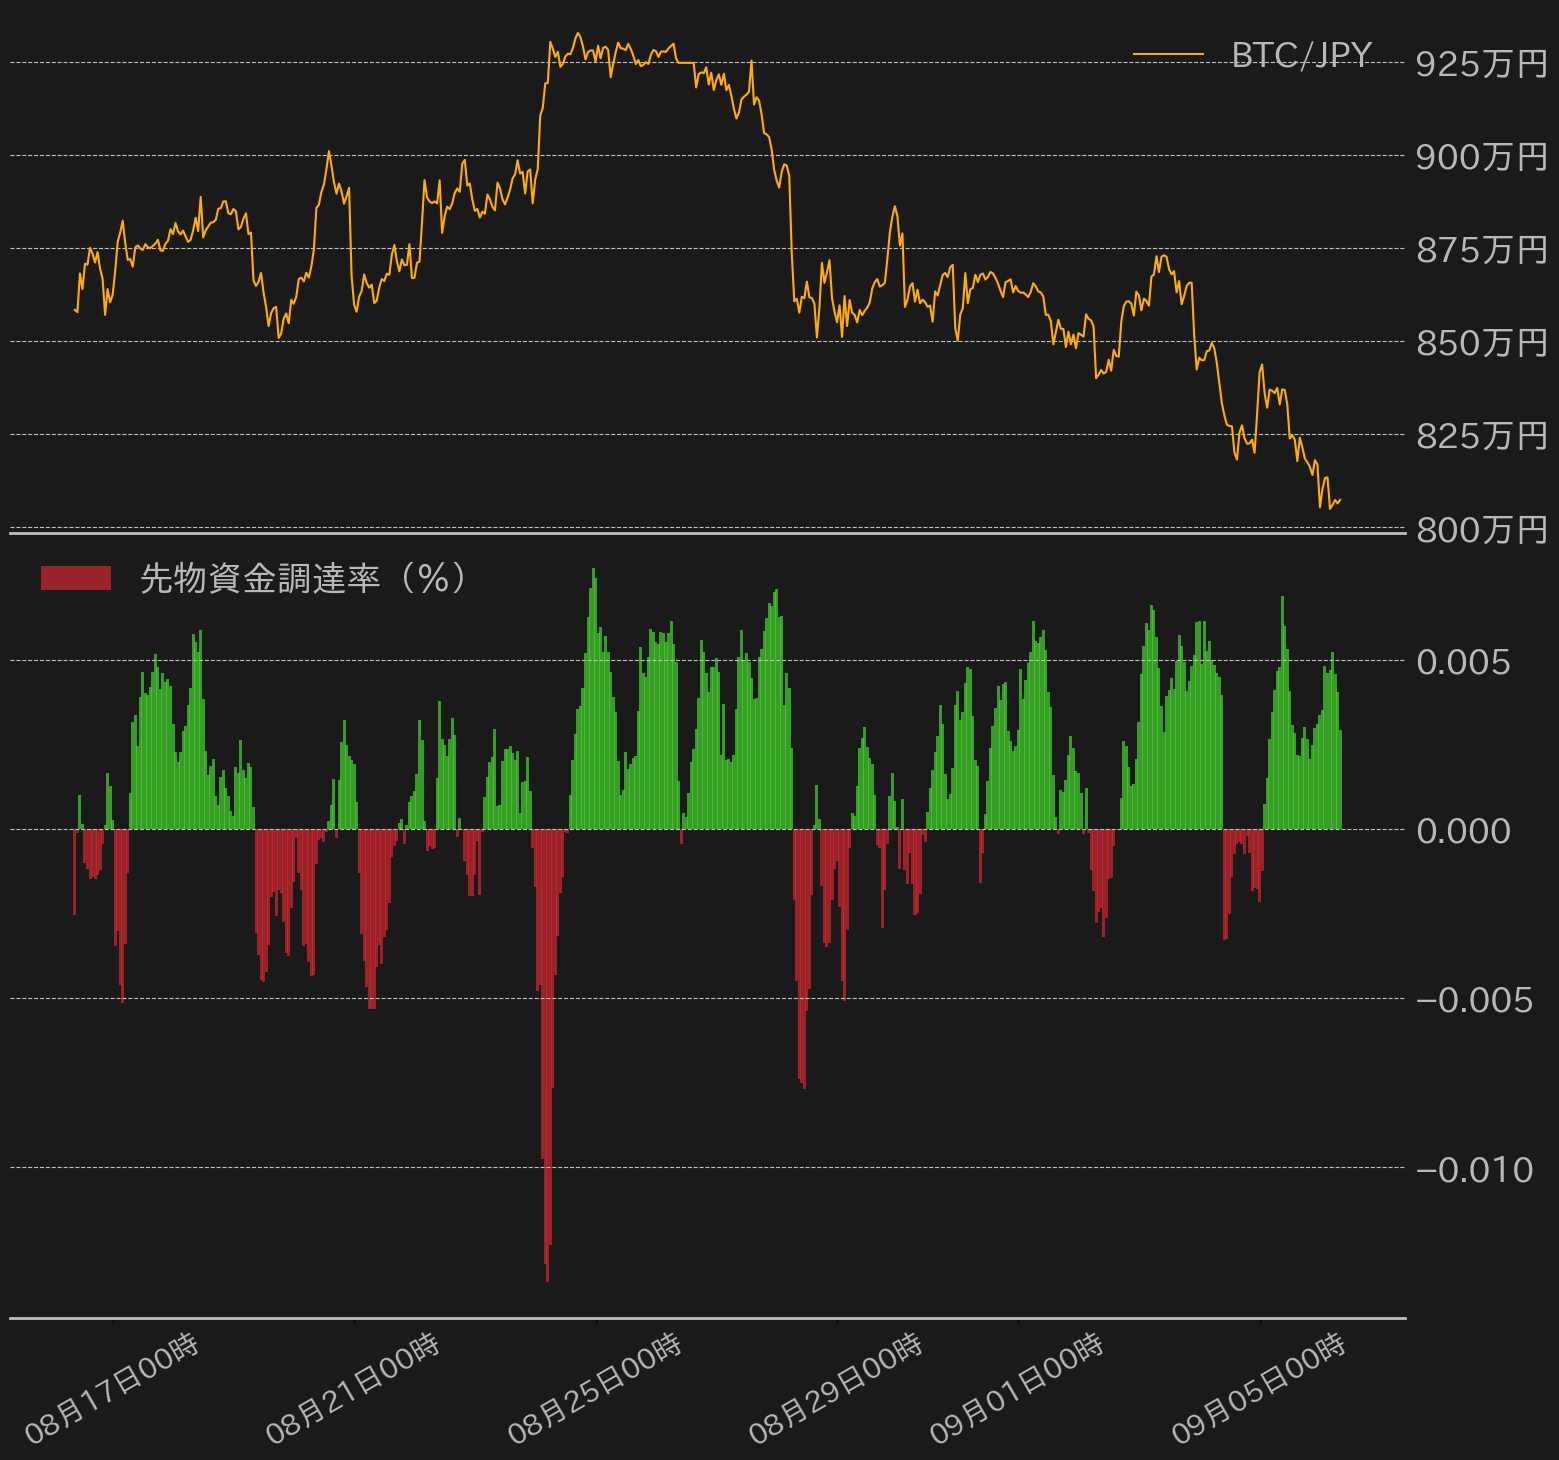Click the 800万円 price axis label
Screen dimensions: 1559x1460
[x=1482, y=529]
